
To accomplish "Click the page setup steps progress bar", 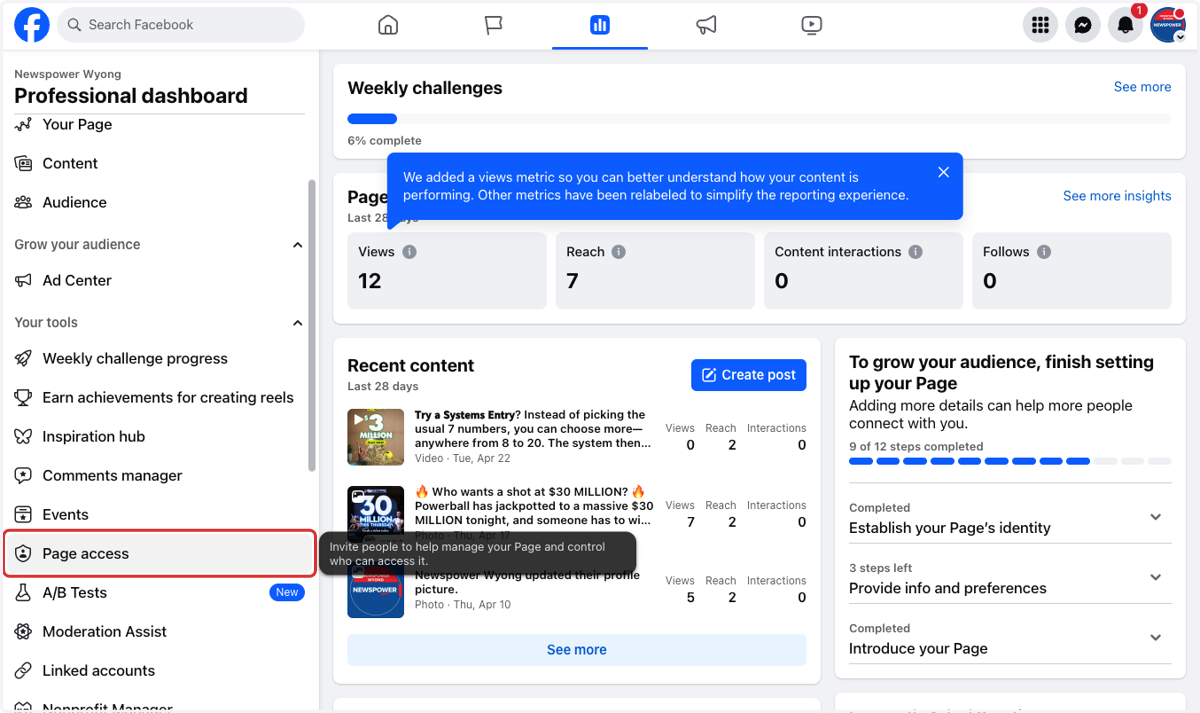I will click(x=1010, y=461).
